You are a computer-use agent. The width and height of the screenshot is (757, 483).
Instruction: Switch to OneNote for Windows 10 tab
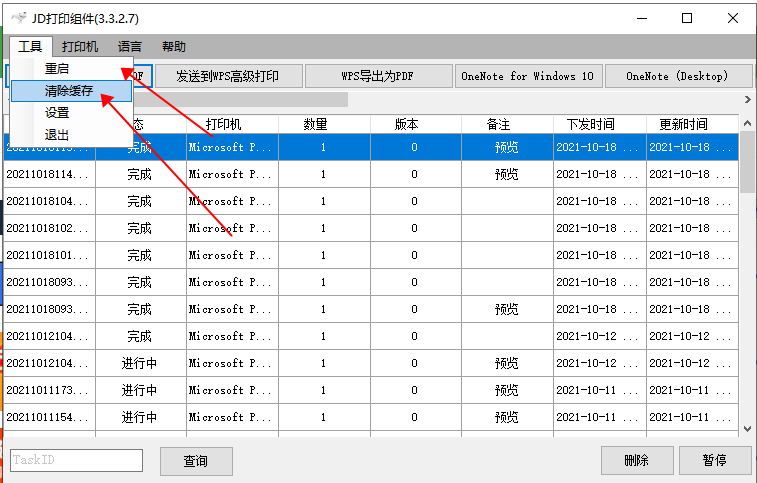coord(526,76)
